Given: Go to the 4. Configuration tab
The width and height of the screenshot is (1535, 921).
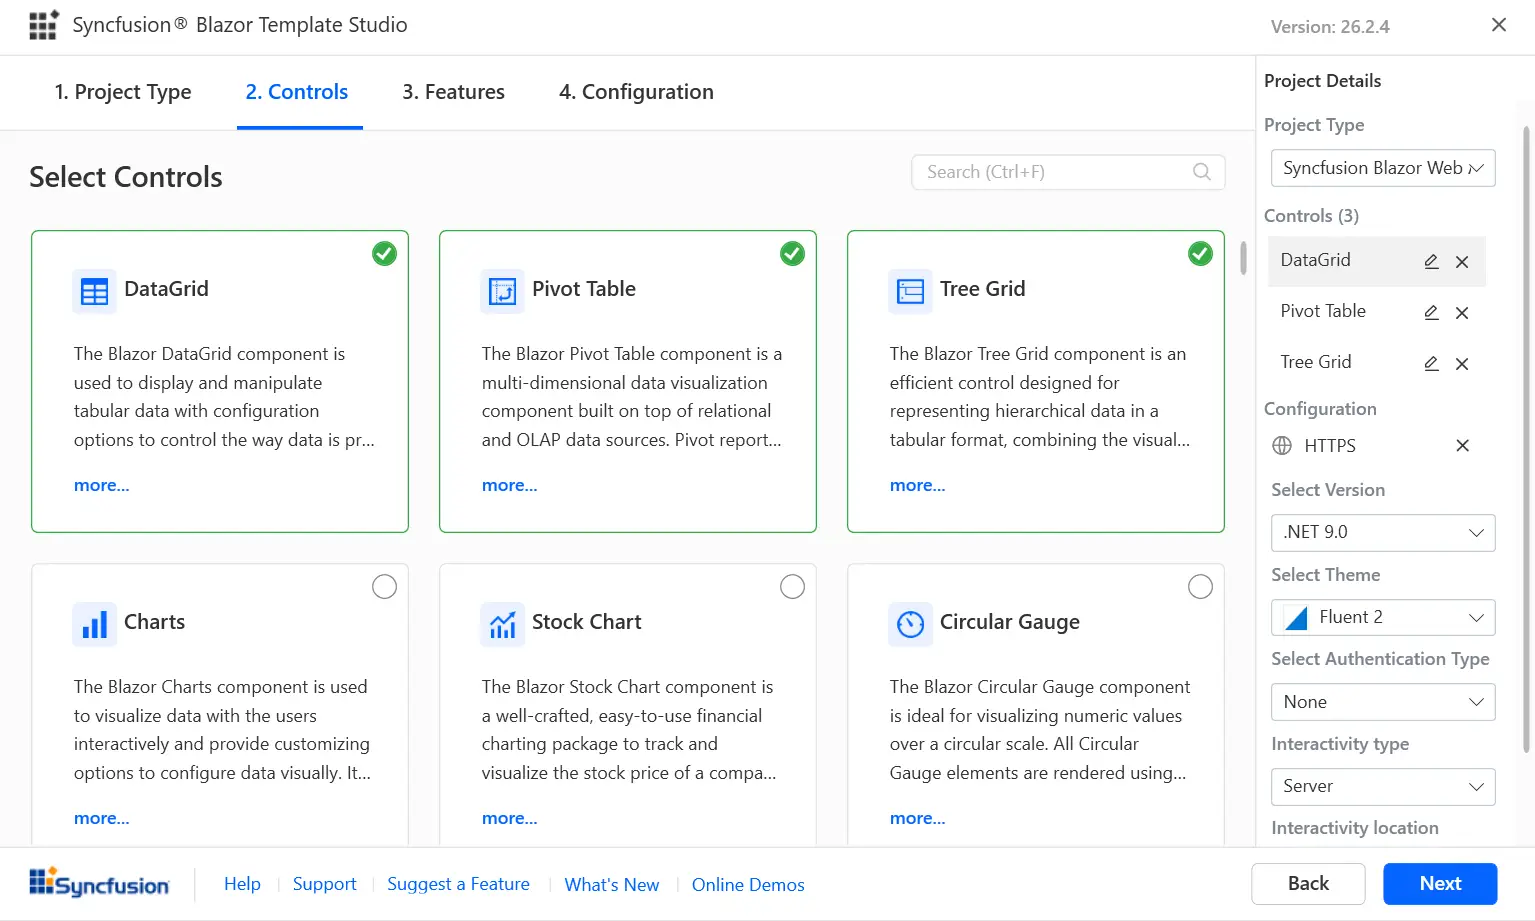Looking at the screenshot, I should [636, 92].
